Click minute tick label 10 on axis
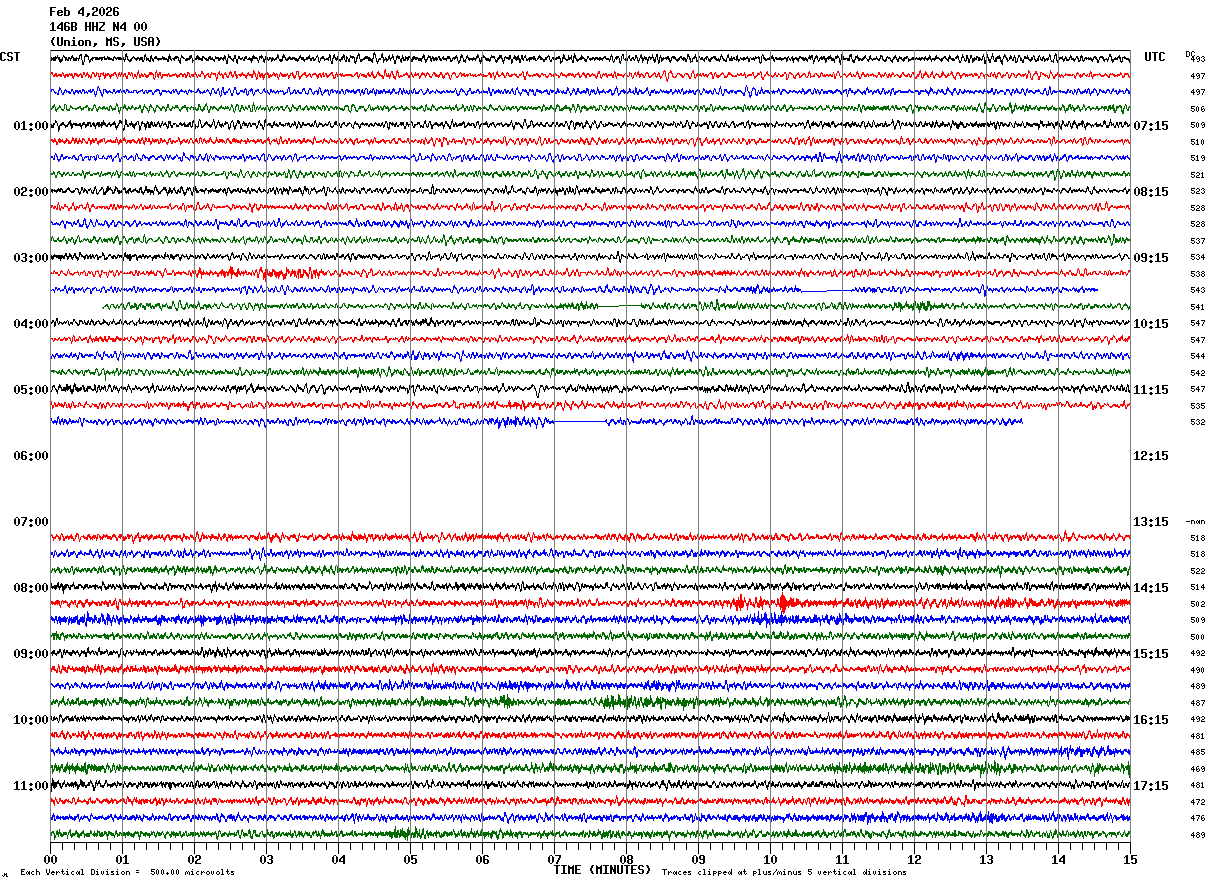The image size is (1210, 886). pyautogui.click(x=770, y=859)
